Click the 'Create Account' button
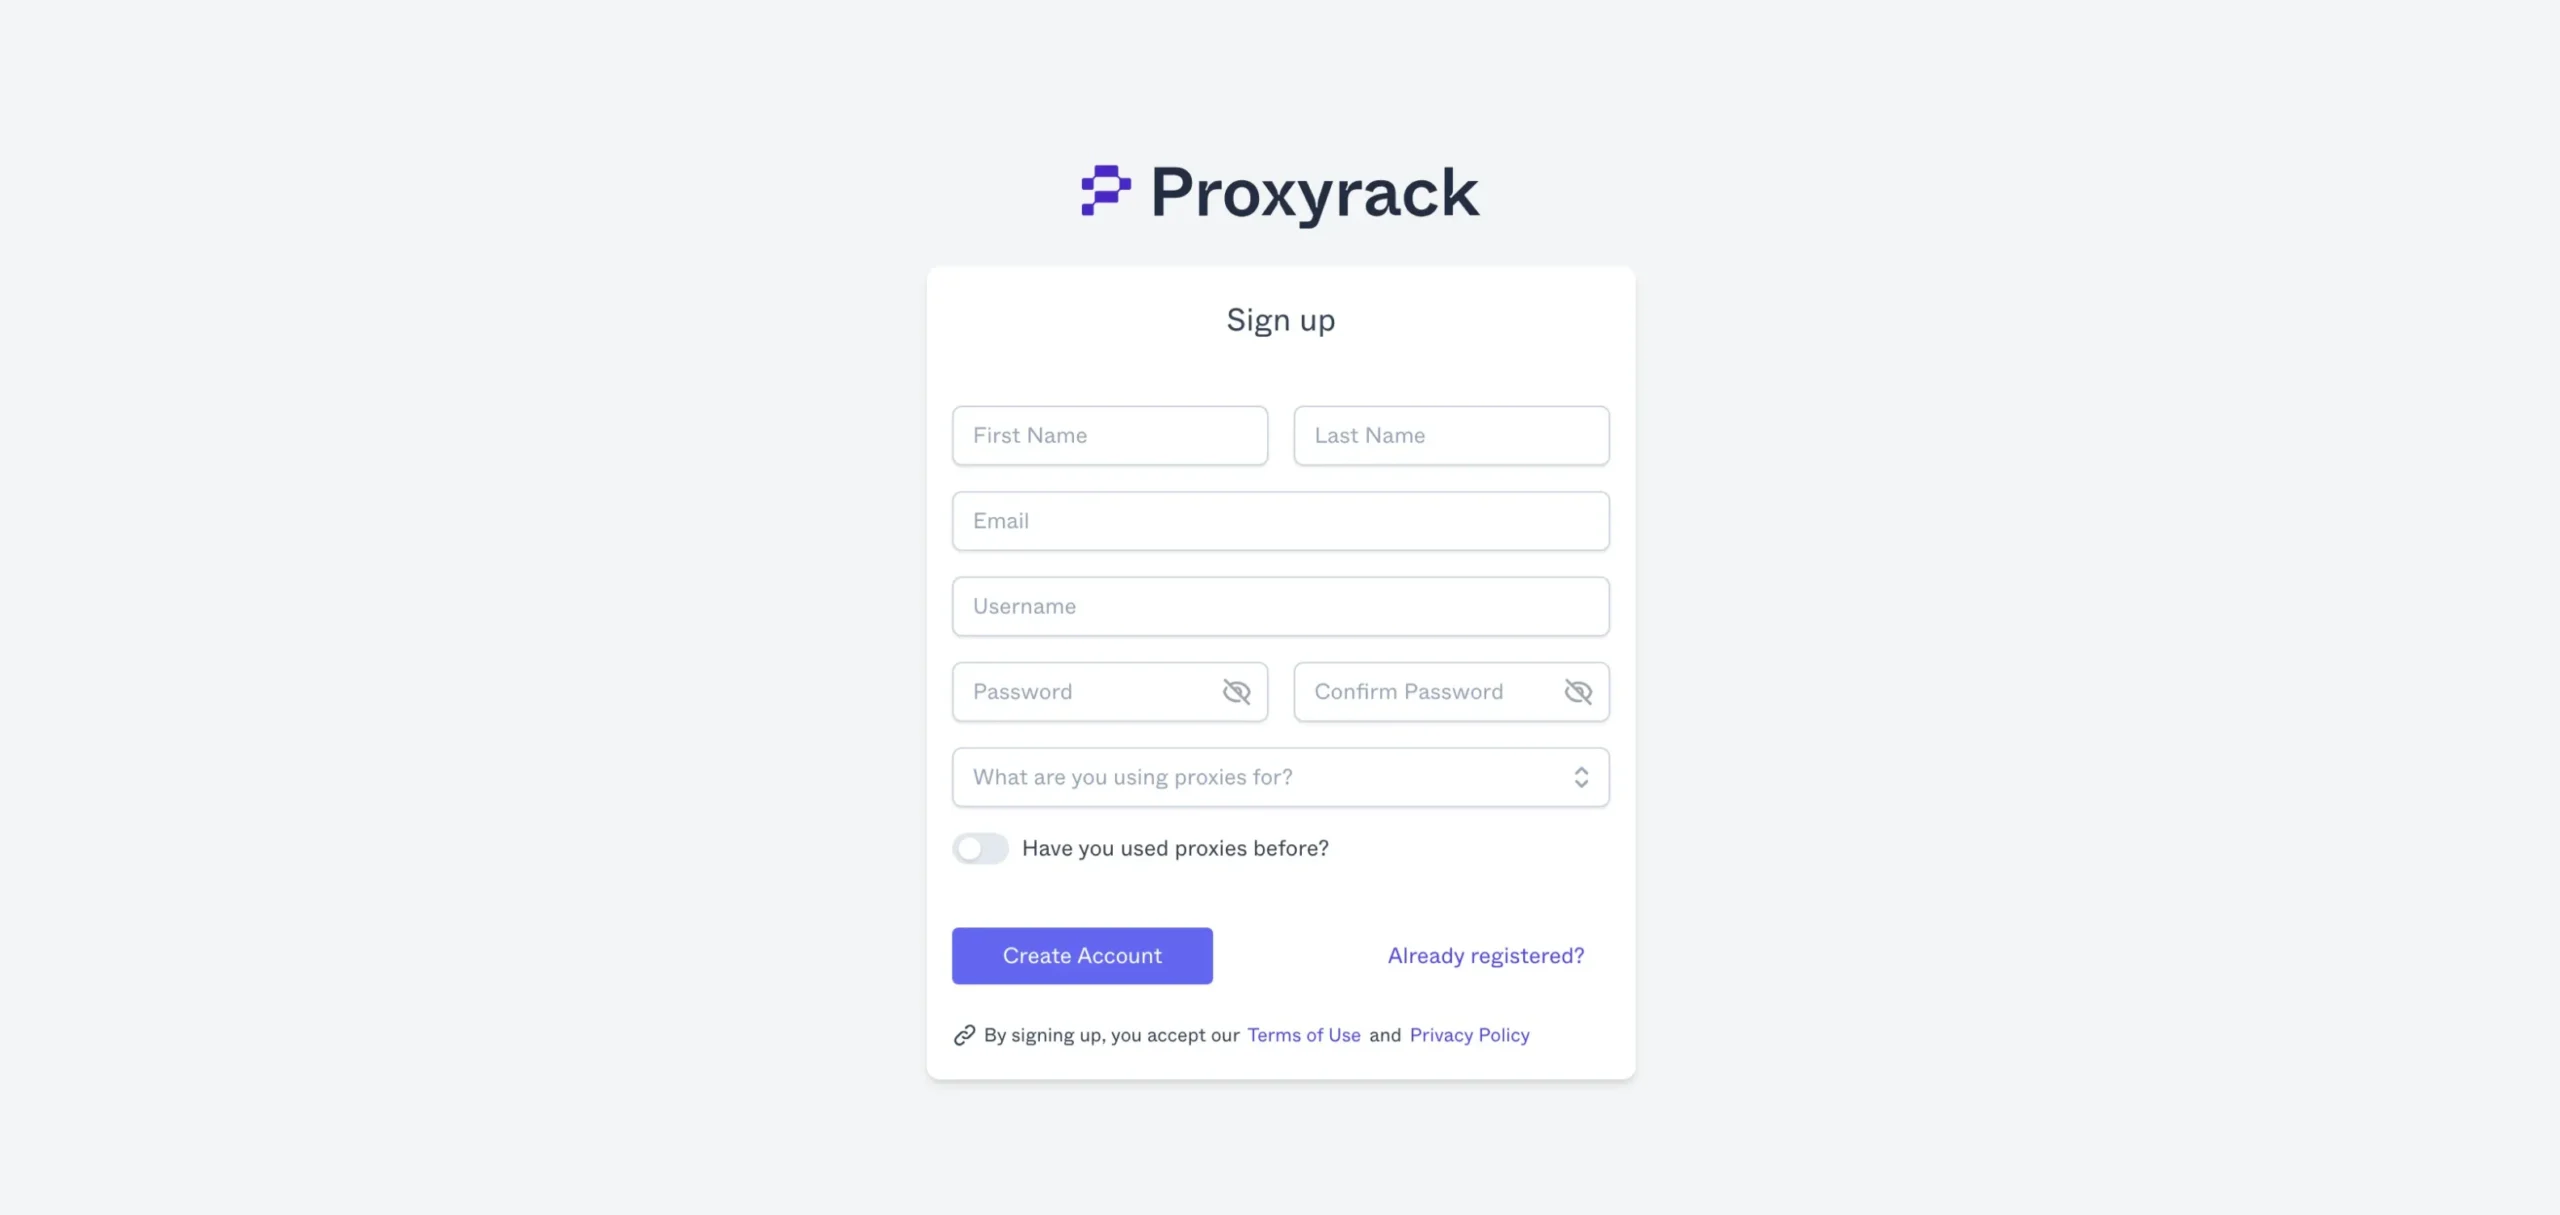The width and height of the screenshot is (2560, 1215). 1082,955
